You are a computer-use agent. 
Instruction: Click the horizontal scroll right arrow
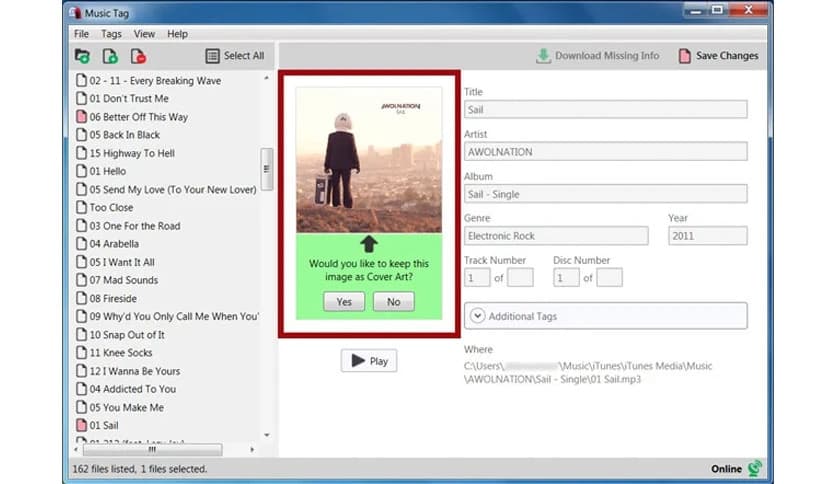click(252, 449)
